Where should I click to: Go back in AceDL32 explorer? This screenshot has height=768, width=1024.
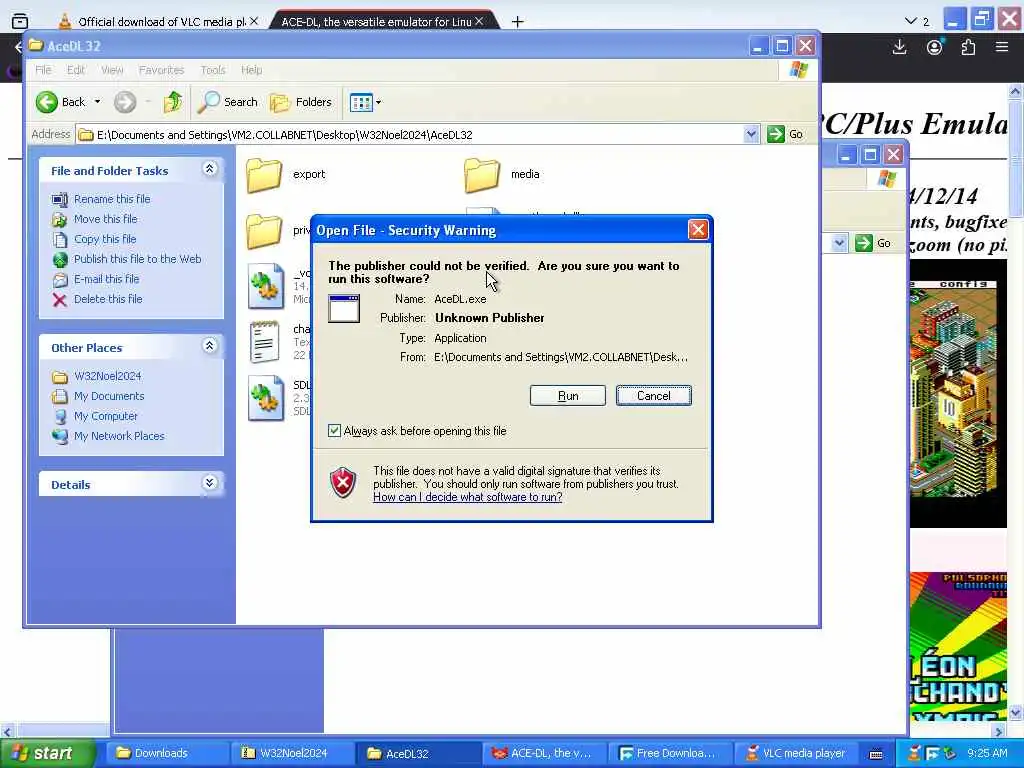60,102
